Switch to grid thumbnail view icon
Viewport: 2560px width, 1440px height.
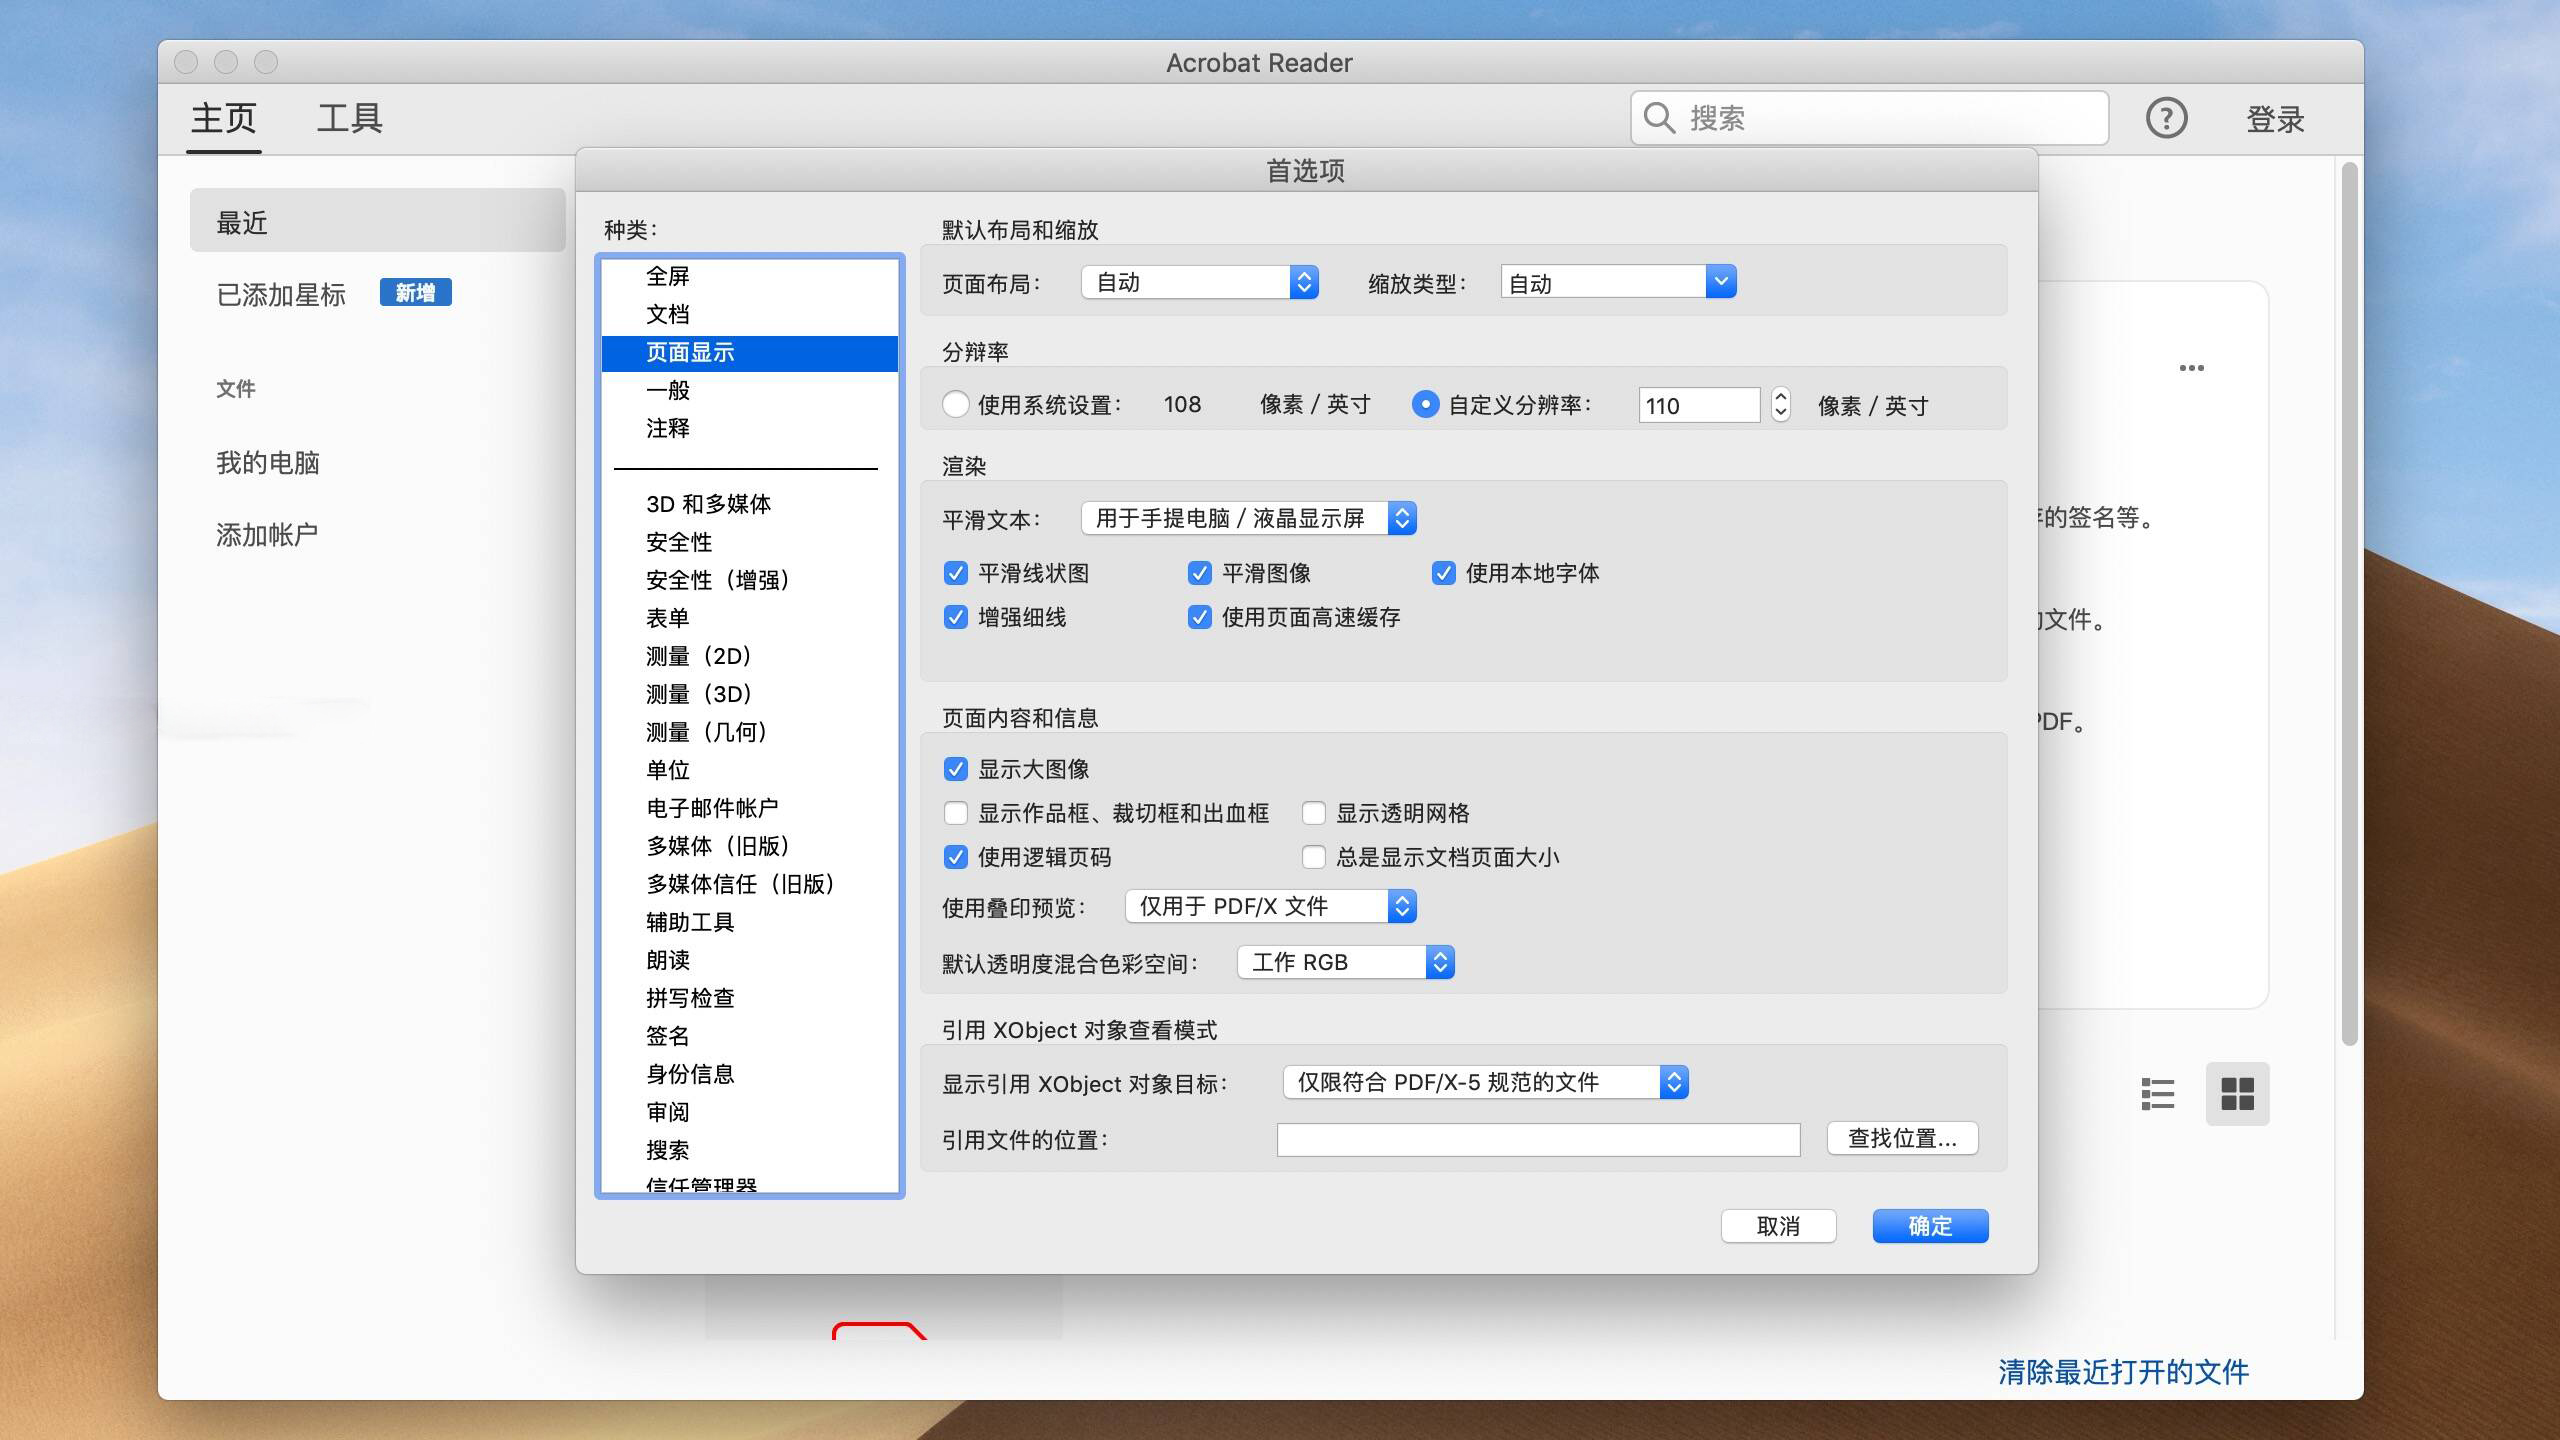[2237, 1094]
